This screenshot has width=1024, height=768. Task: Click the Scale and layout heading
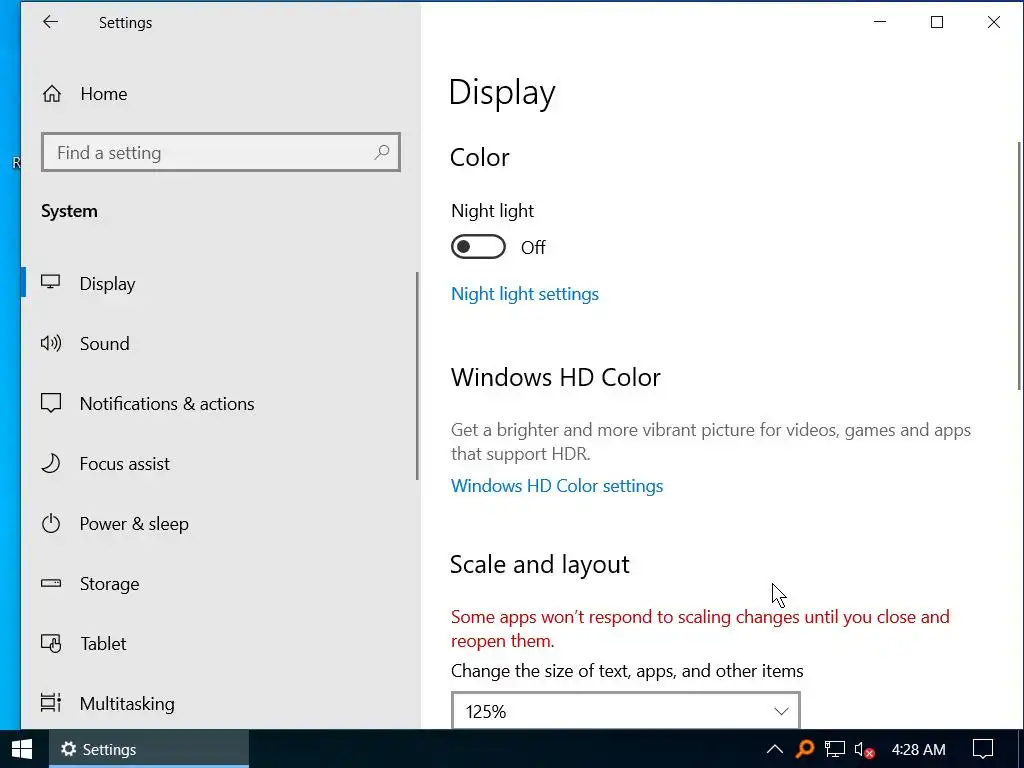click(539, 564)
